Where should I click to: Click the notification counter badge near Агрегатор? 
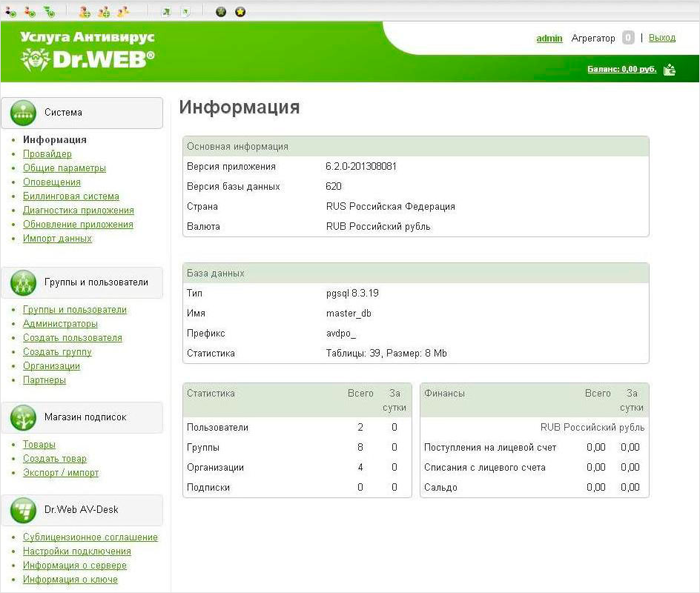point(628,38)
